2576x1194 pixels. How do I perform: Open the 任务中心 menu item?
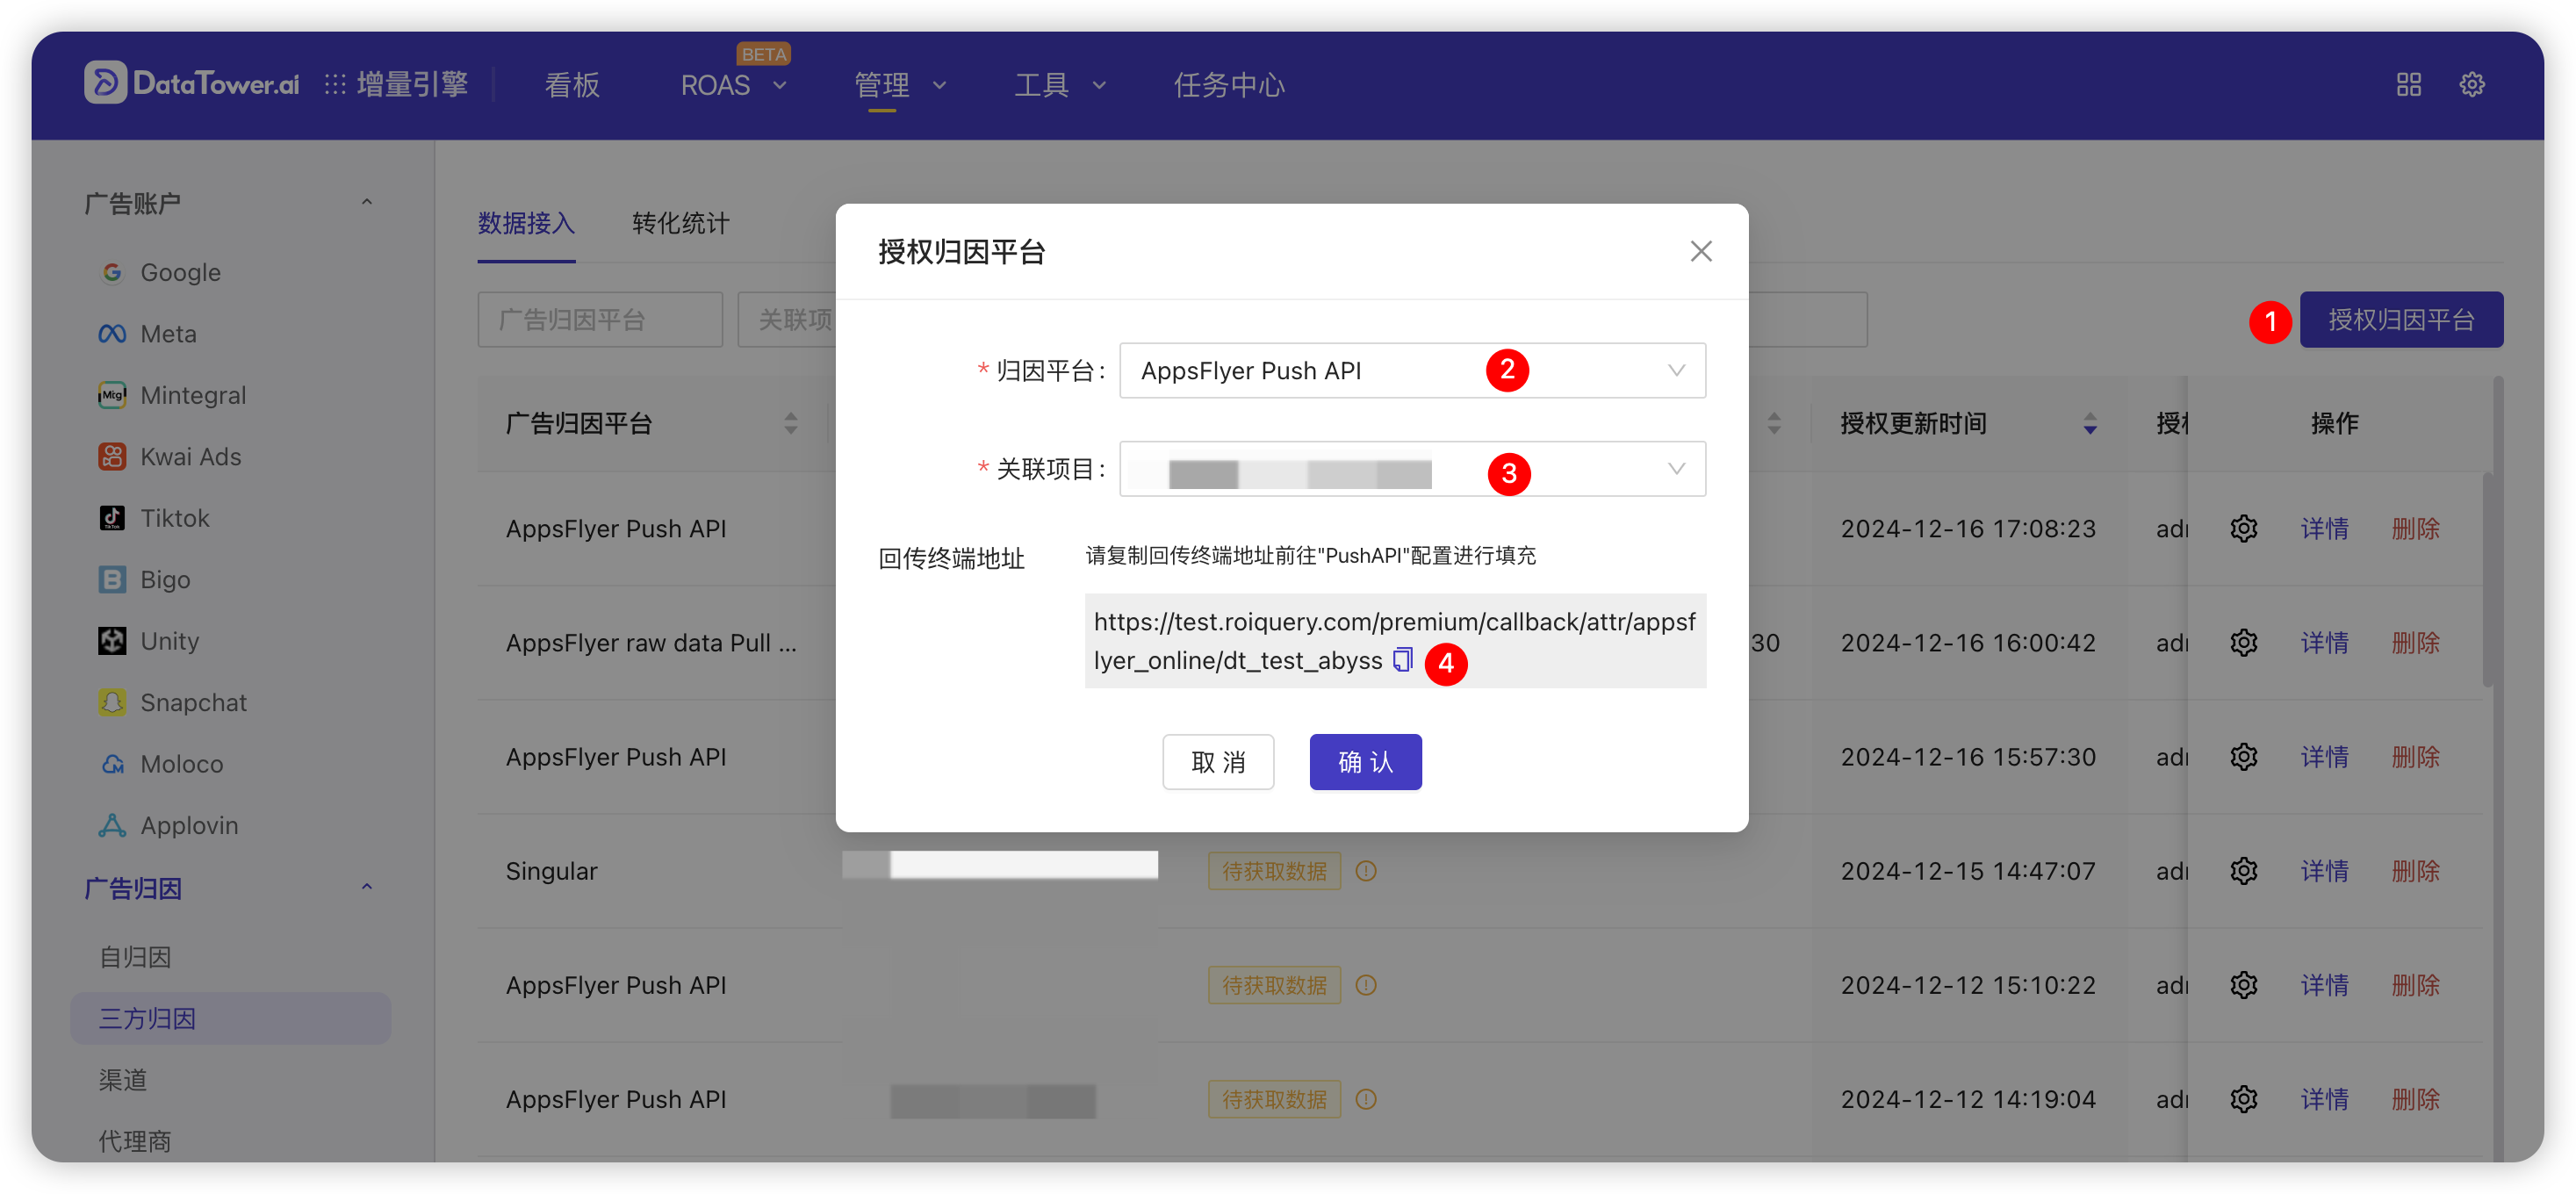pyautogui.click(x=1229, y=85)
